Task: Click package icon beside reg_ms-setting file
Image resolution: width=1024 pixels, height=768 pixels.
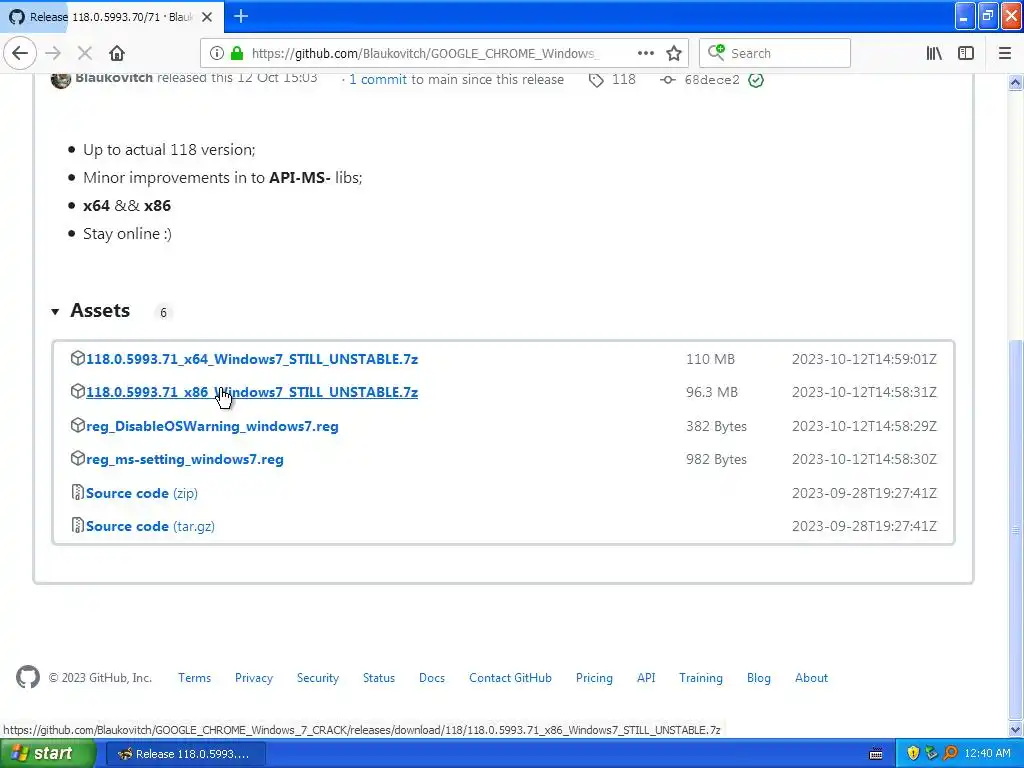Action: pos(77,458)
